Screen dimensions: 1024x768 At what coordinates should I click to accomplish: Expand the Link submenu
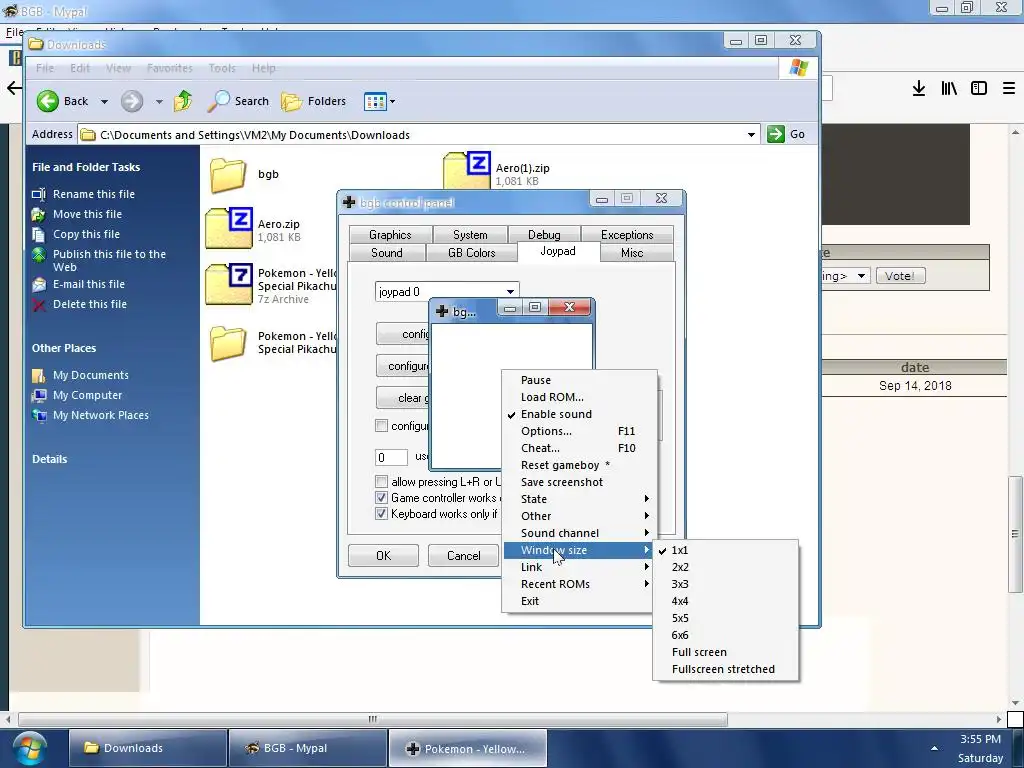579,567
